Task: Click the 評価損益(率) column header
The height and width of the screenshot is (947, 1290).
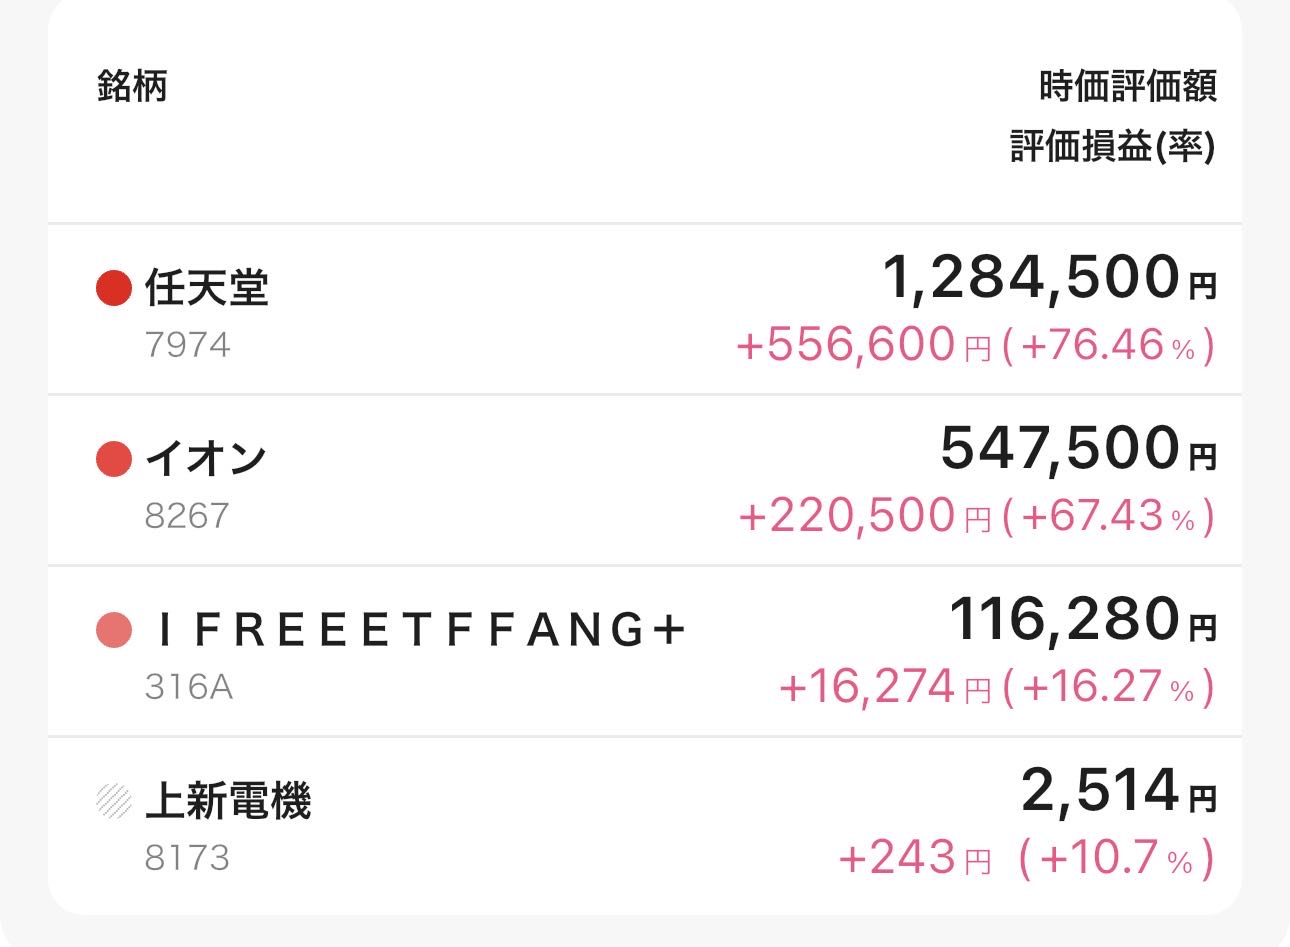Action: point(1112,148)
